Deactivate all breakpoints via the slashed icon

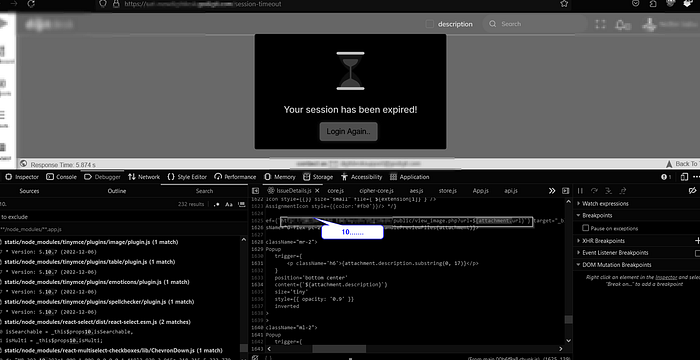692,191
